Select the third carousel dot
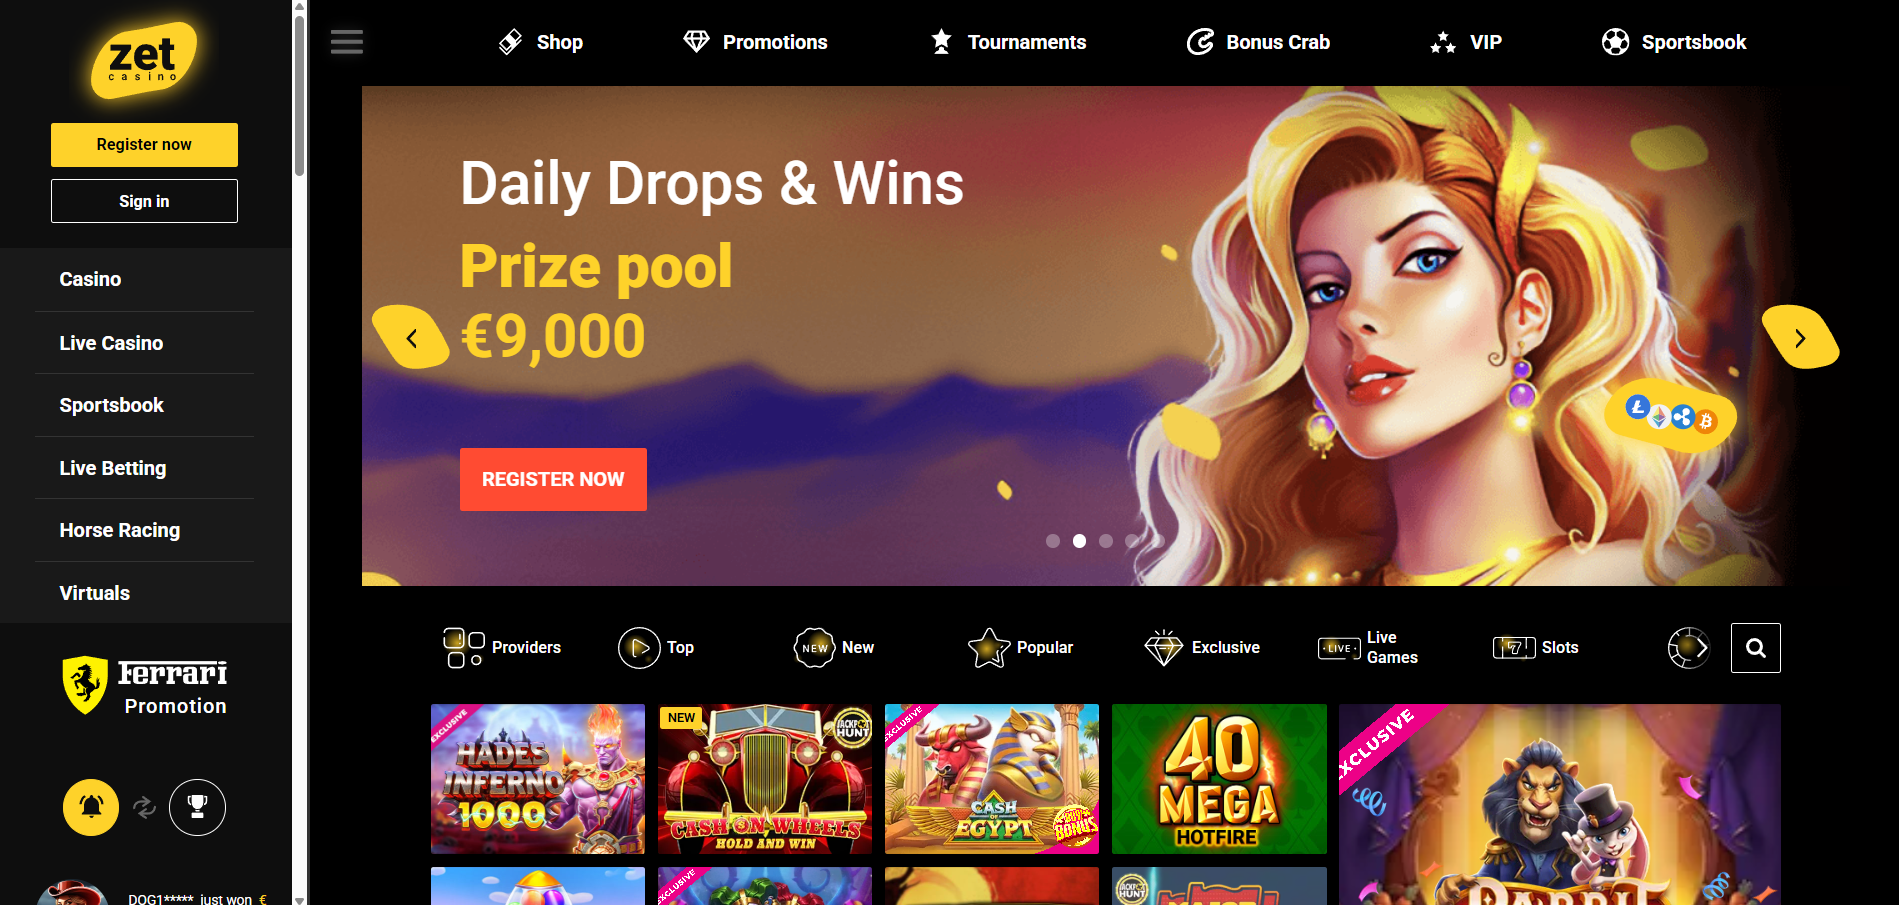1899x905 pixels. (1106, 541)
